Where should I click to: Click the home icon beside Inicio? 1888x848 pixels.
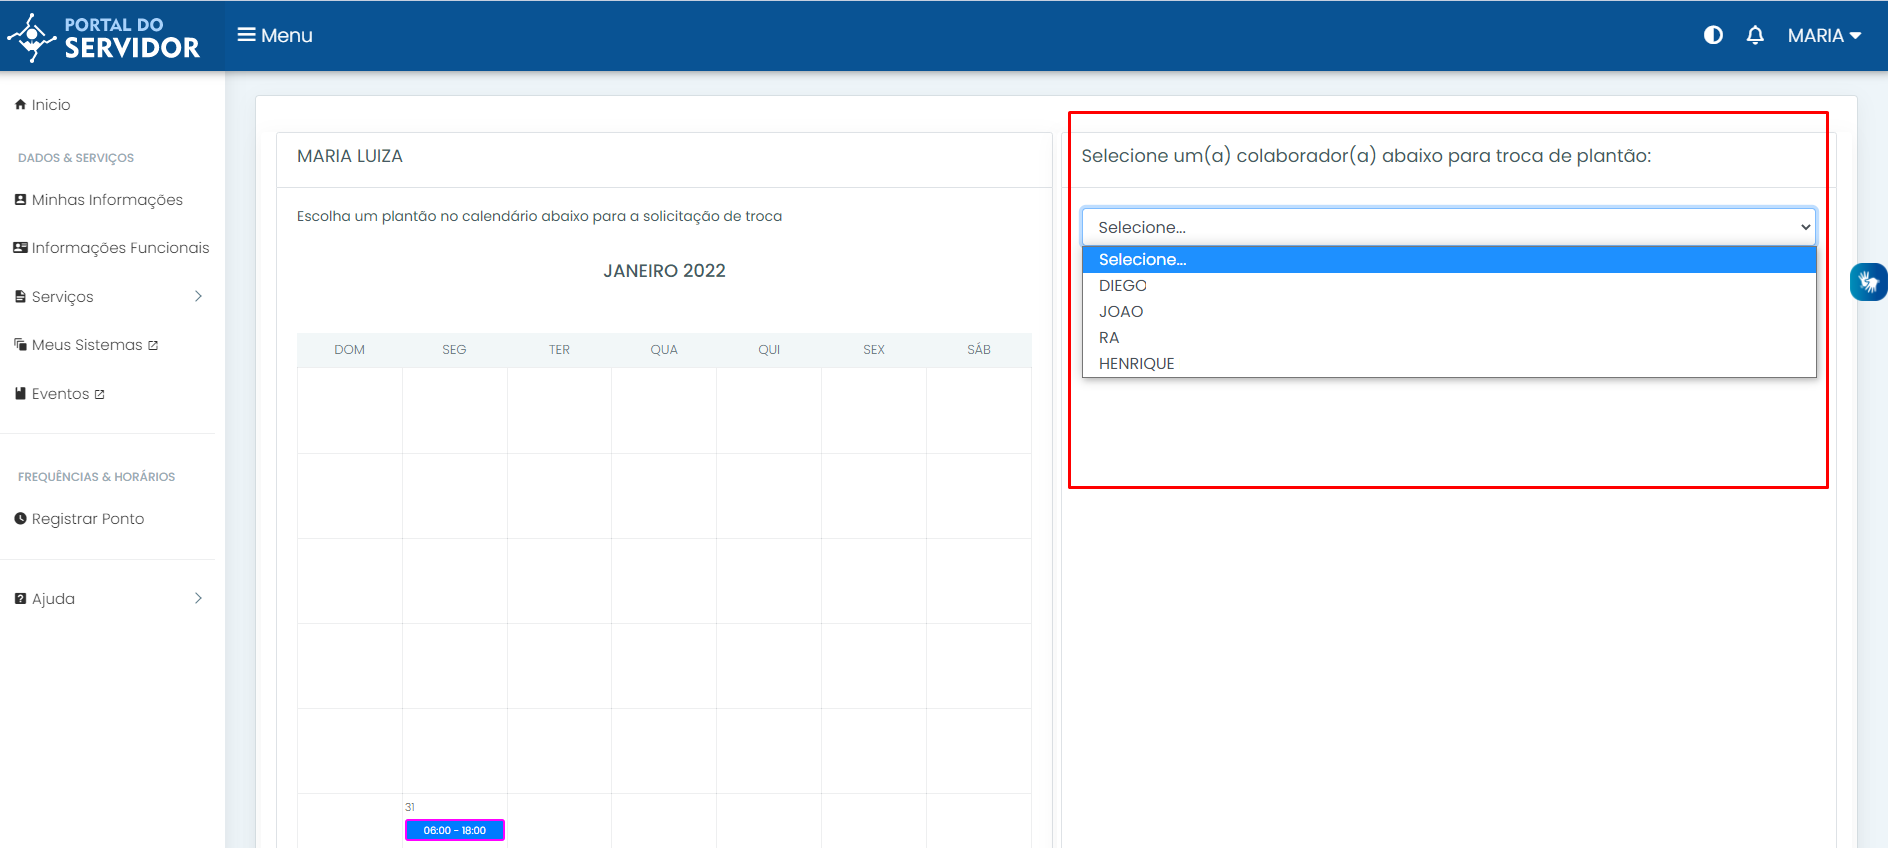click(x=20, y=104)
